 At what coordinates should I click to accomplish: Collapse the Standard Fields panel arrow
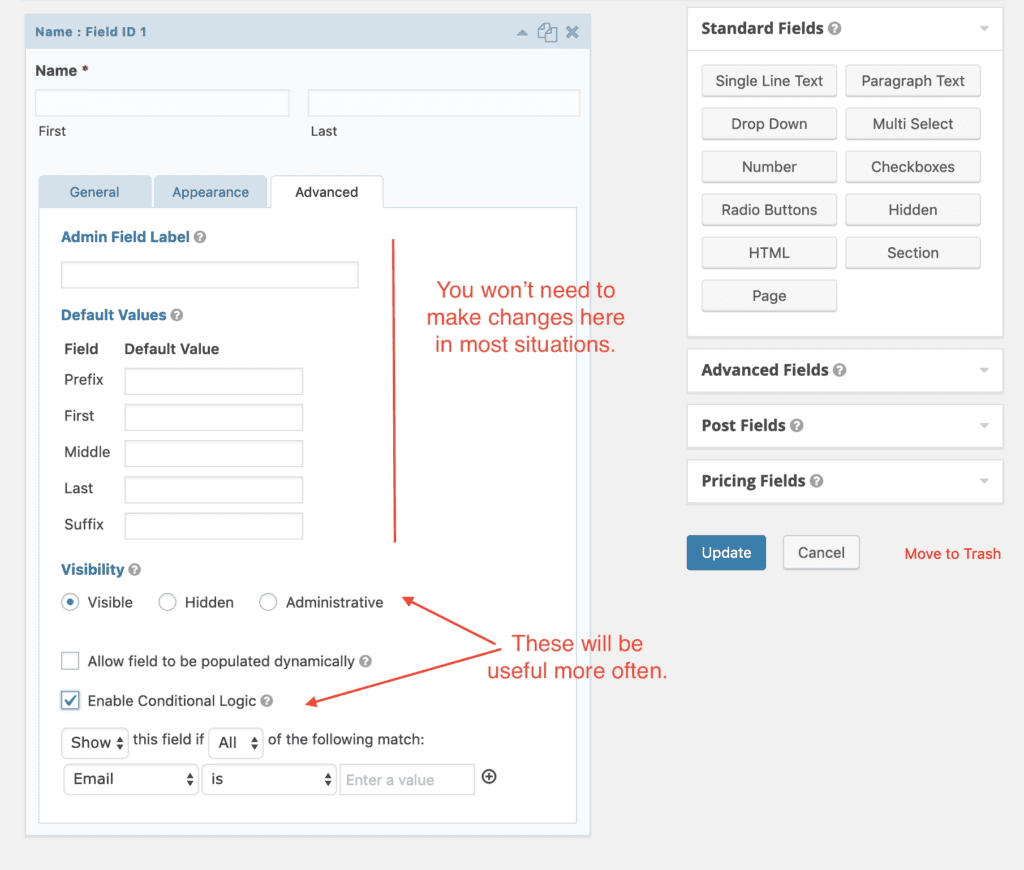coord(984,29)
